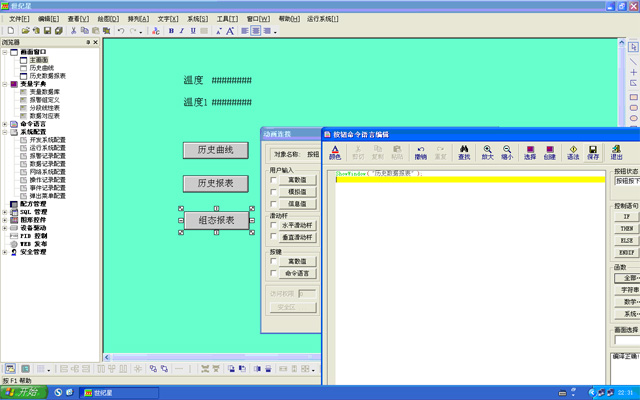Open the 文件[F] menu
The width and height of the screenshot is (640, 400).
click(x=19, y=19)
